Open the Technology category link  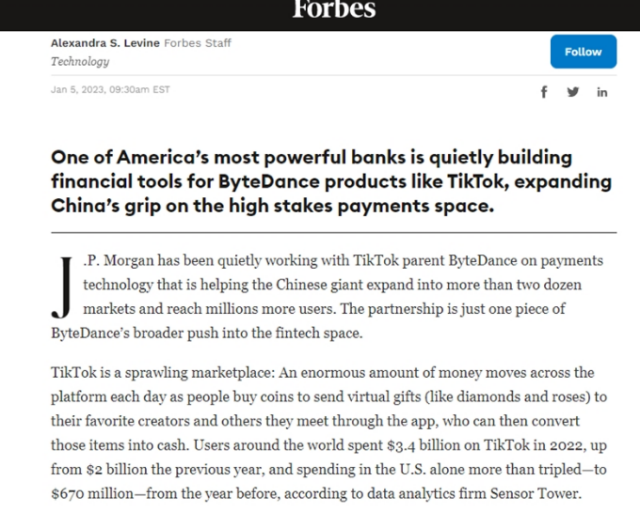[80, 61]
